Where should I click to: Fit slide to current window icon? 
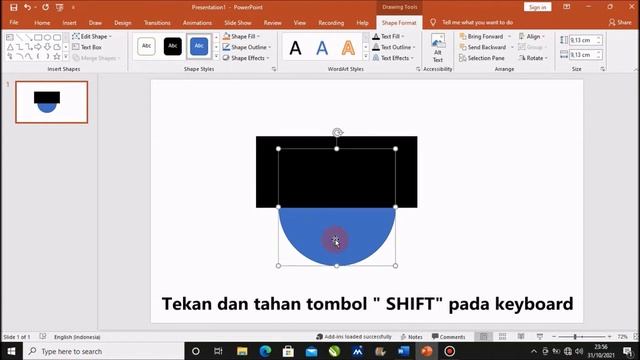pyautogui.click(x=636, y=337)
